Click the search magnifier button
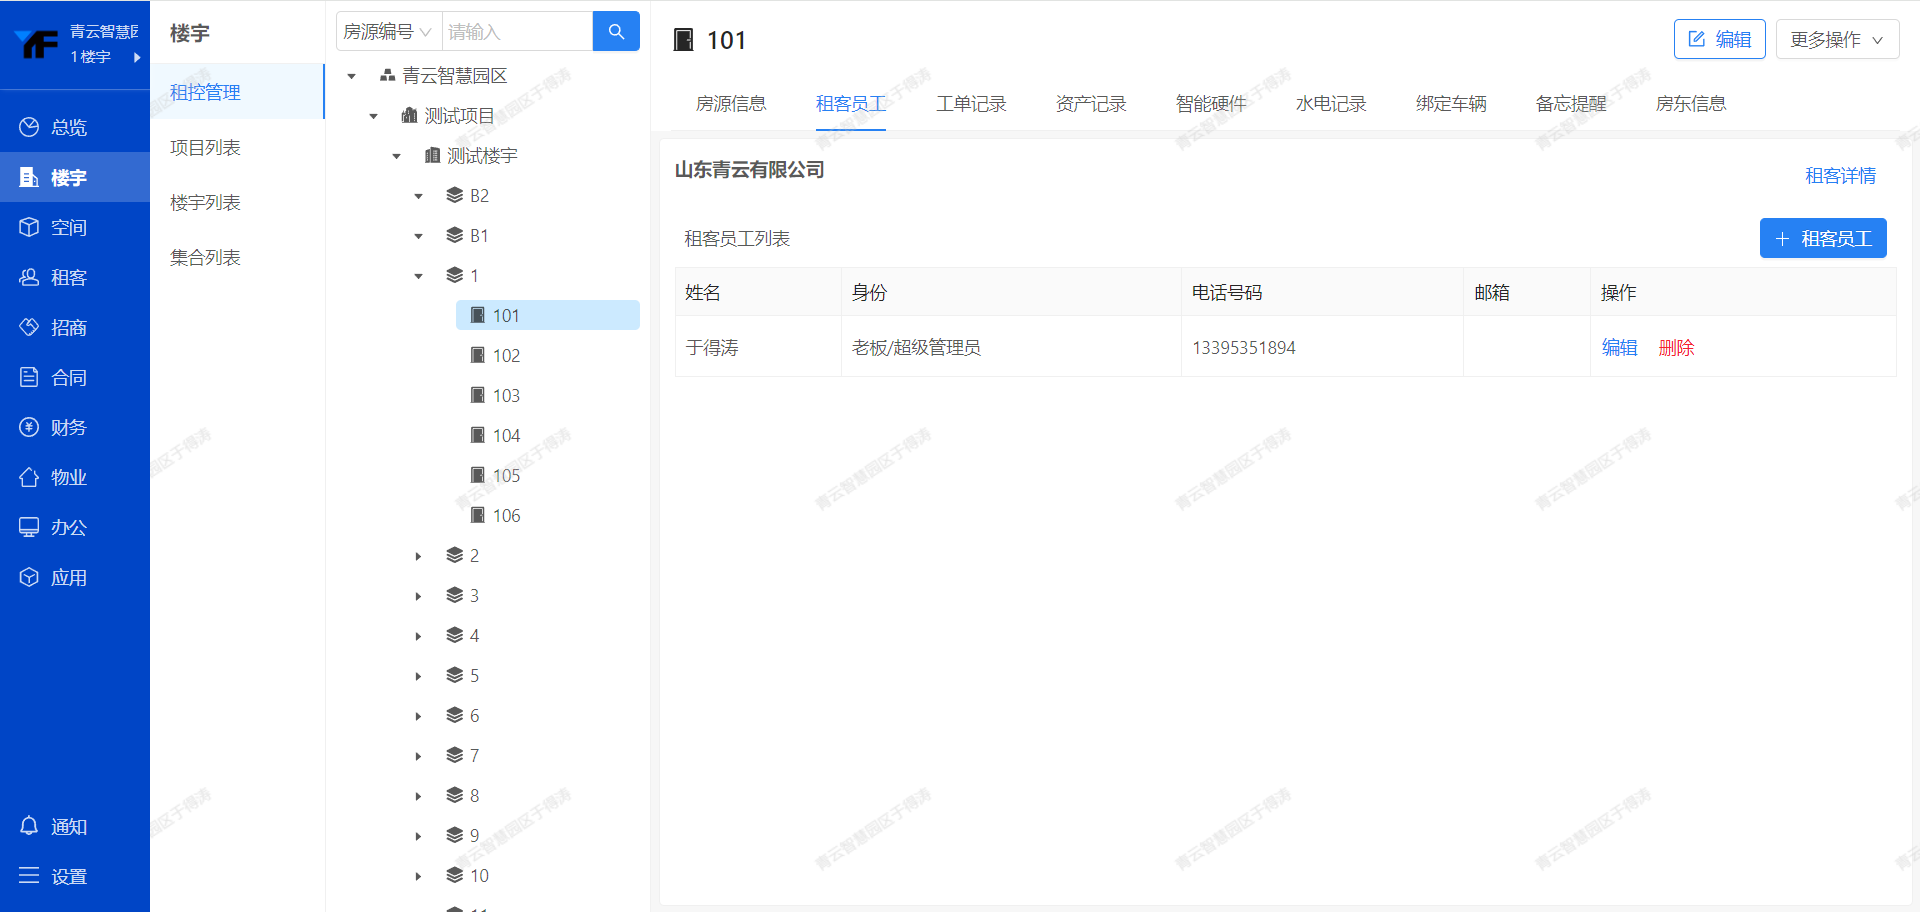This screenshot has width=1920, height=912. point(616,32)
